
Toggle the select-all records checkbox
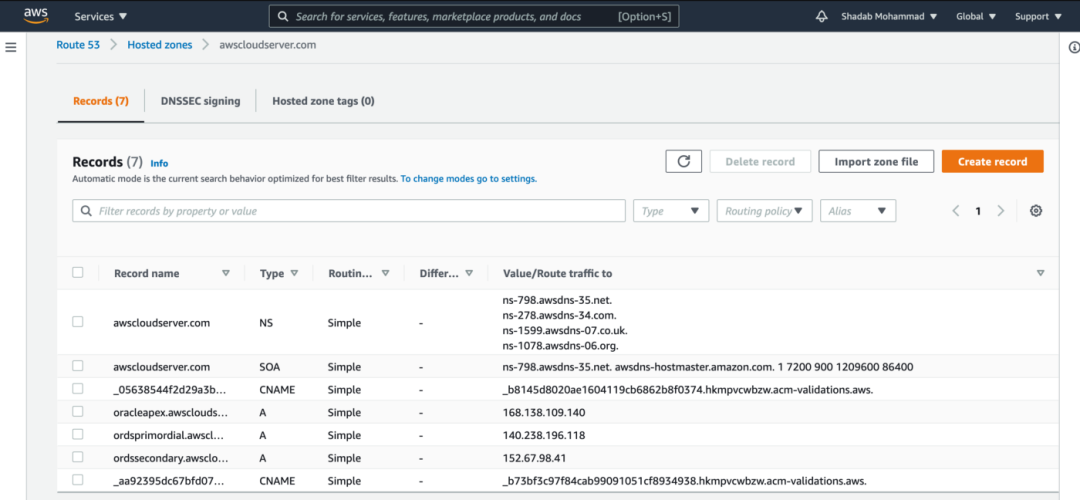[x=78, y=272]
